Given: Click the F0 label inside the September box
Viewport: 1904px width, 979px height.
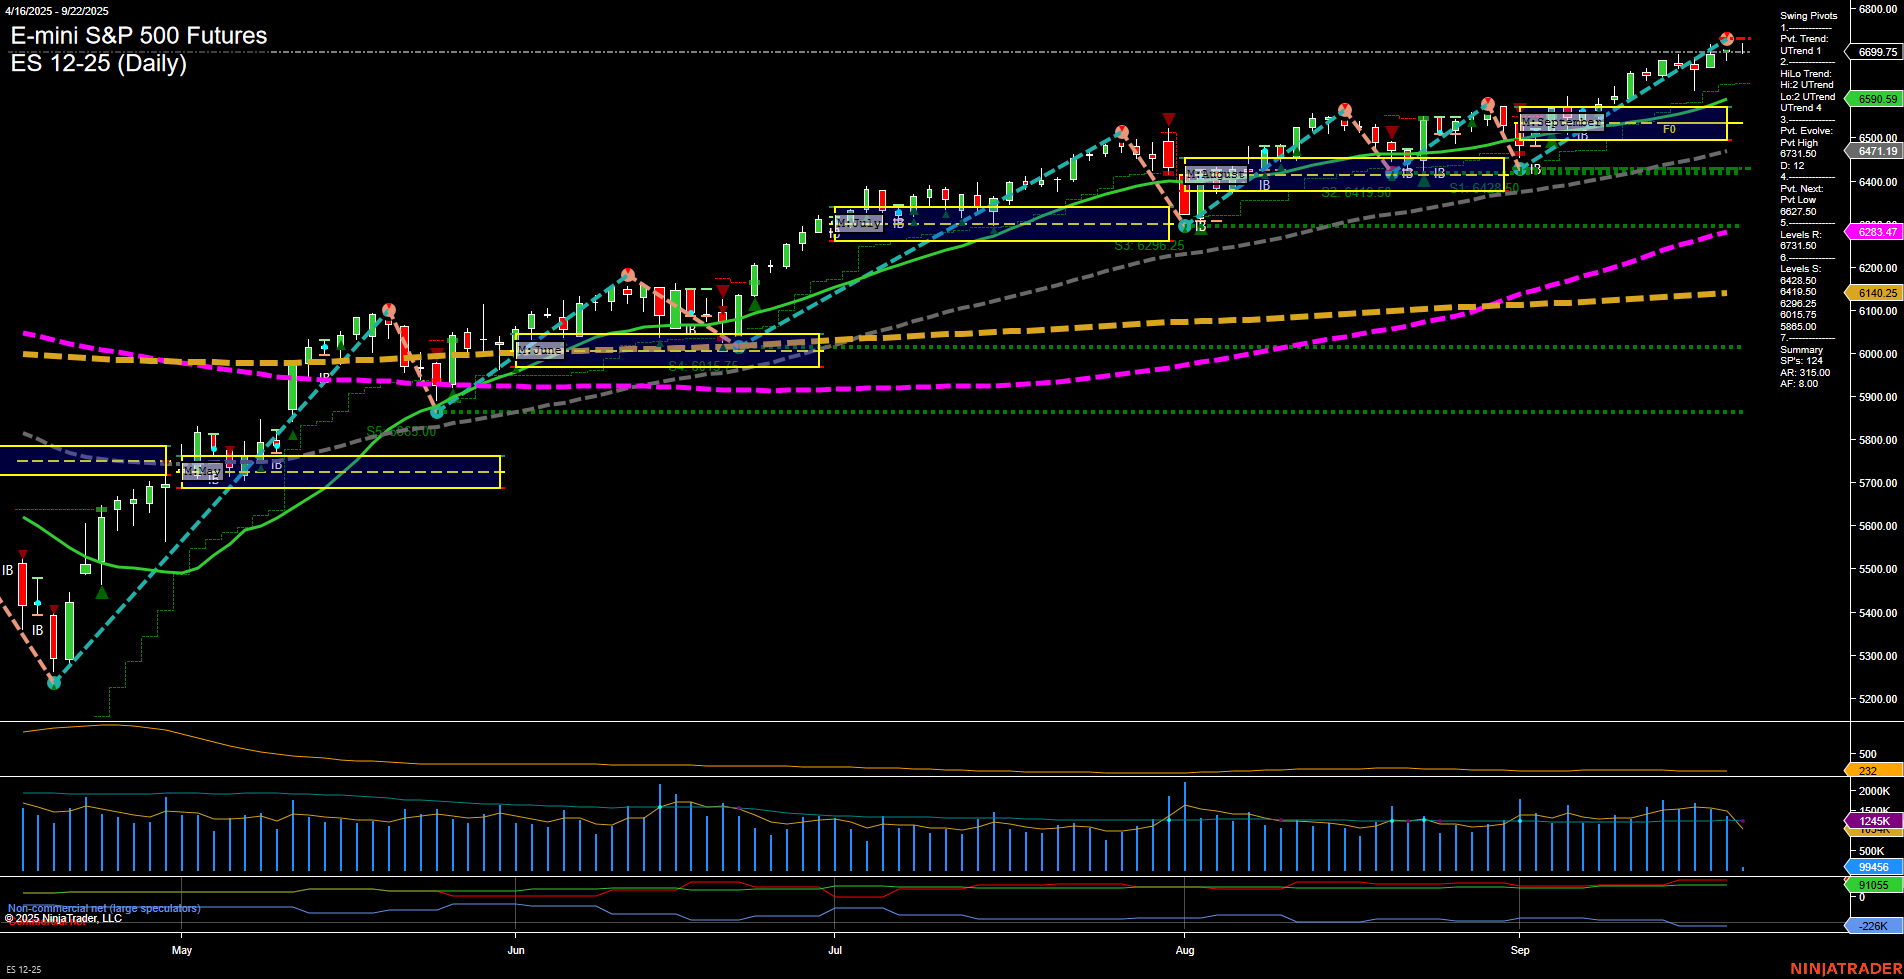Looking at the screenshot, I should (x=1668, y=129).
